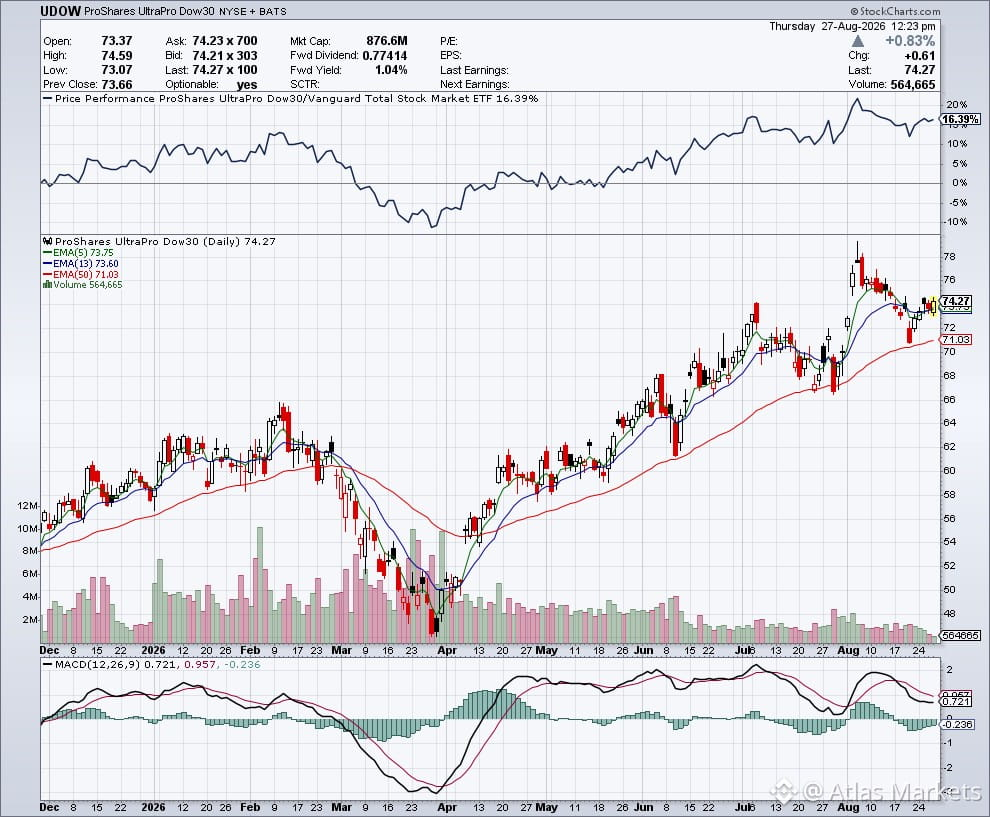Click the 'Next Earnings:' label
This screenshot has height=817, width=990.
click(475, 85)
